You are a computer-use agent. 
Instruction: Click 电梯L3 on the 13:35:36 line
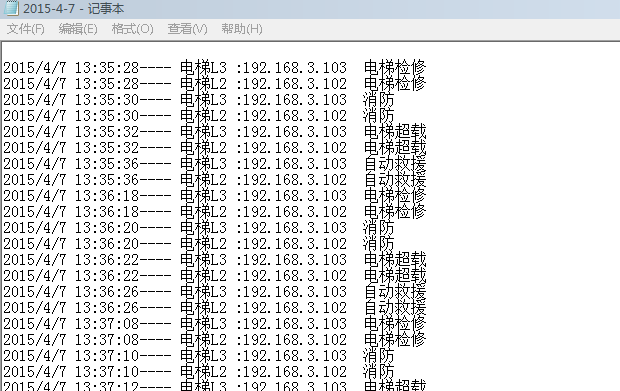pos(204,163)
